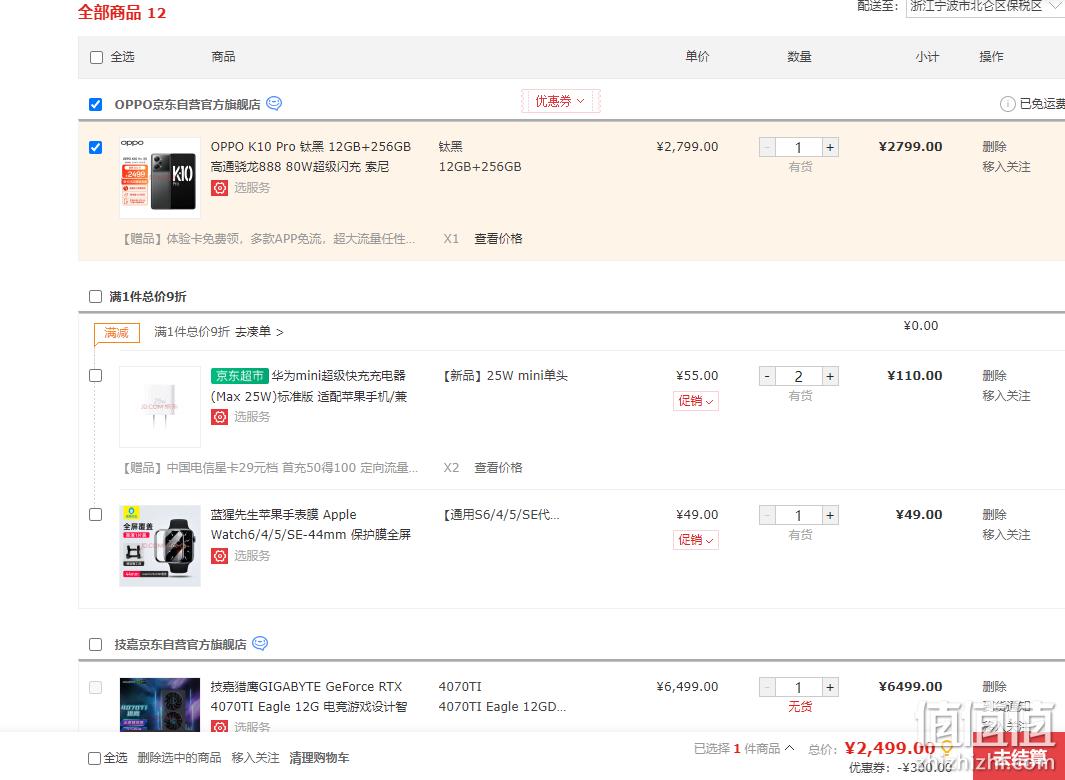This screenshot has width=1065, height=780.
Task: View 查看价格 for 中国电信星卡 gift
Action: (x=498, y=468)
